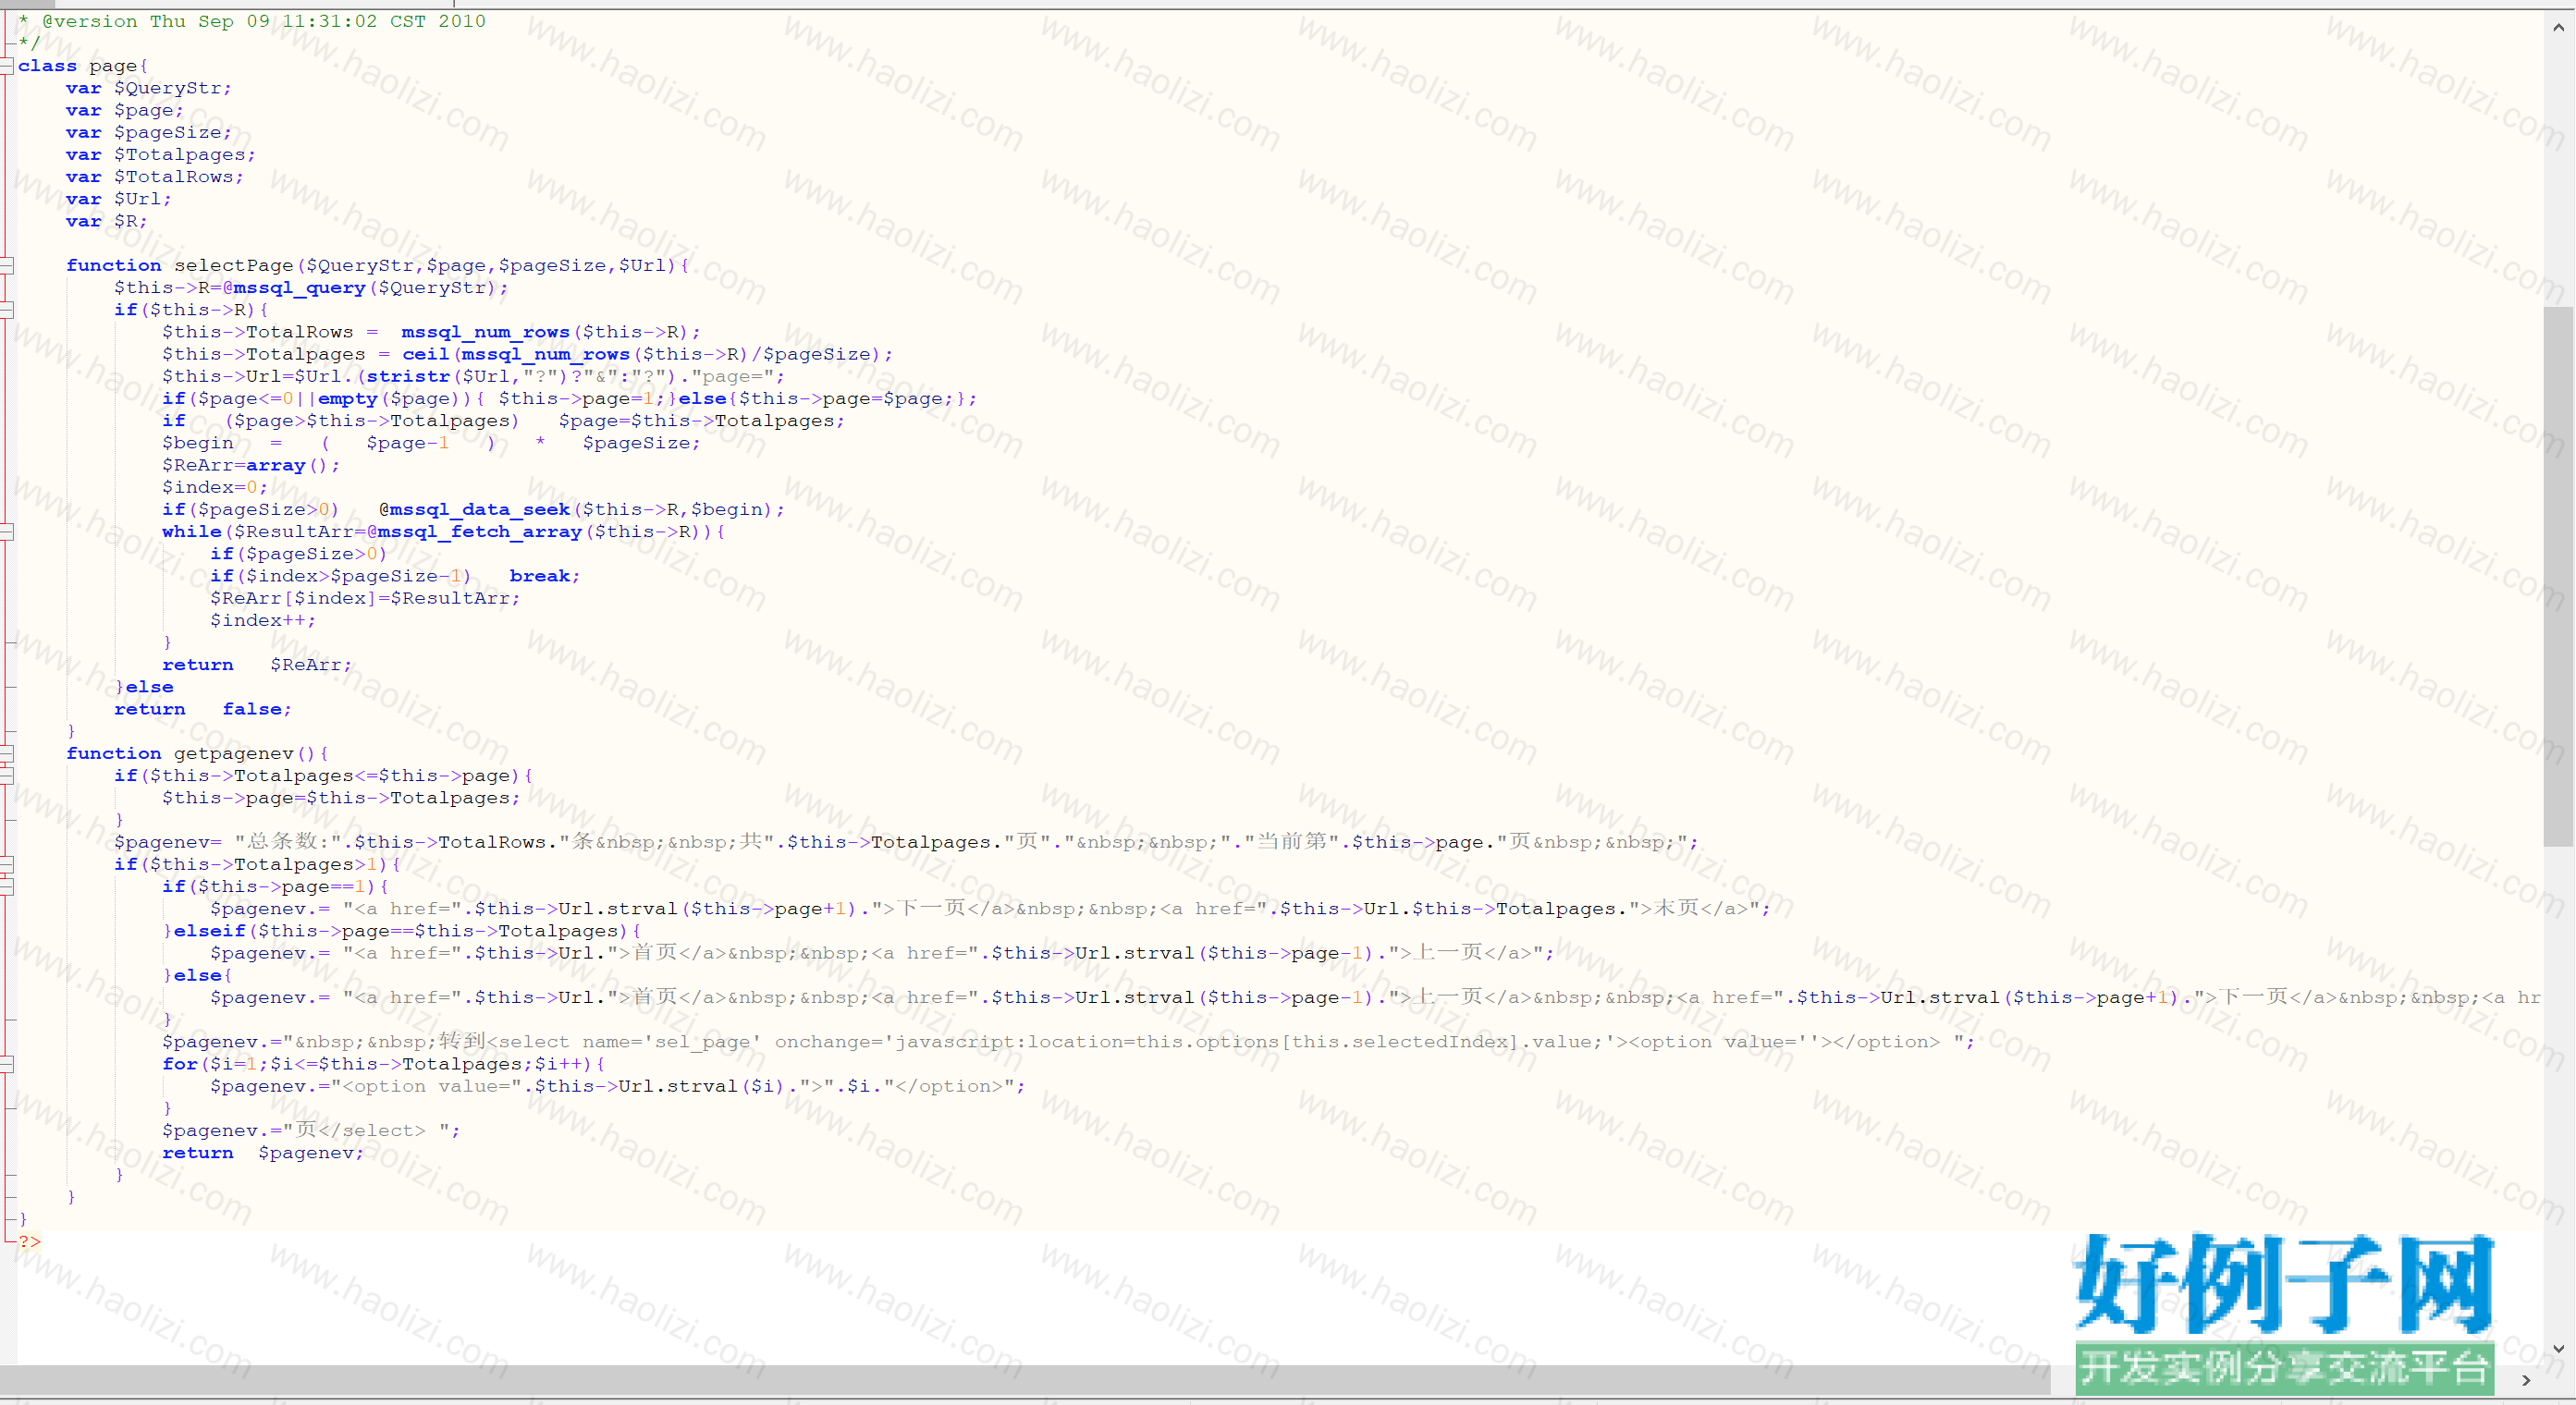Collapse the 'if($this->Totalpages>1)' fold marker

pos(7,865)
